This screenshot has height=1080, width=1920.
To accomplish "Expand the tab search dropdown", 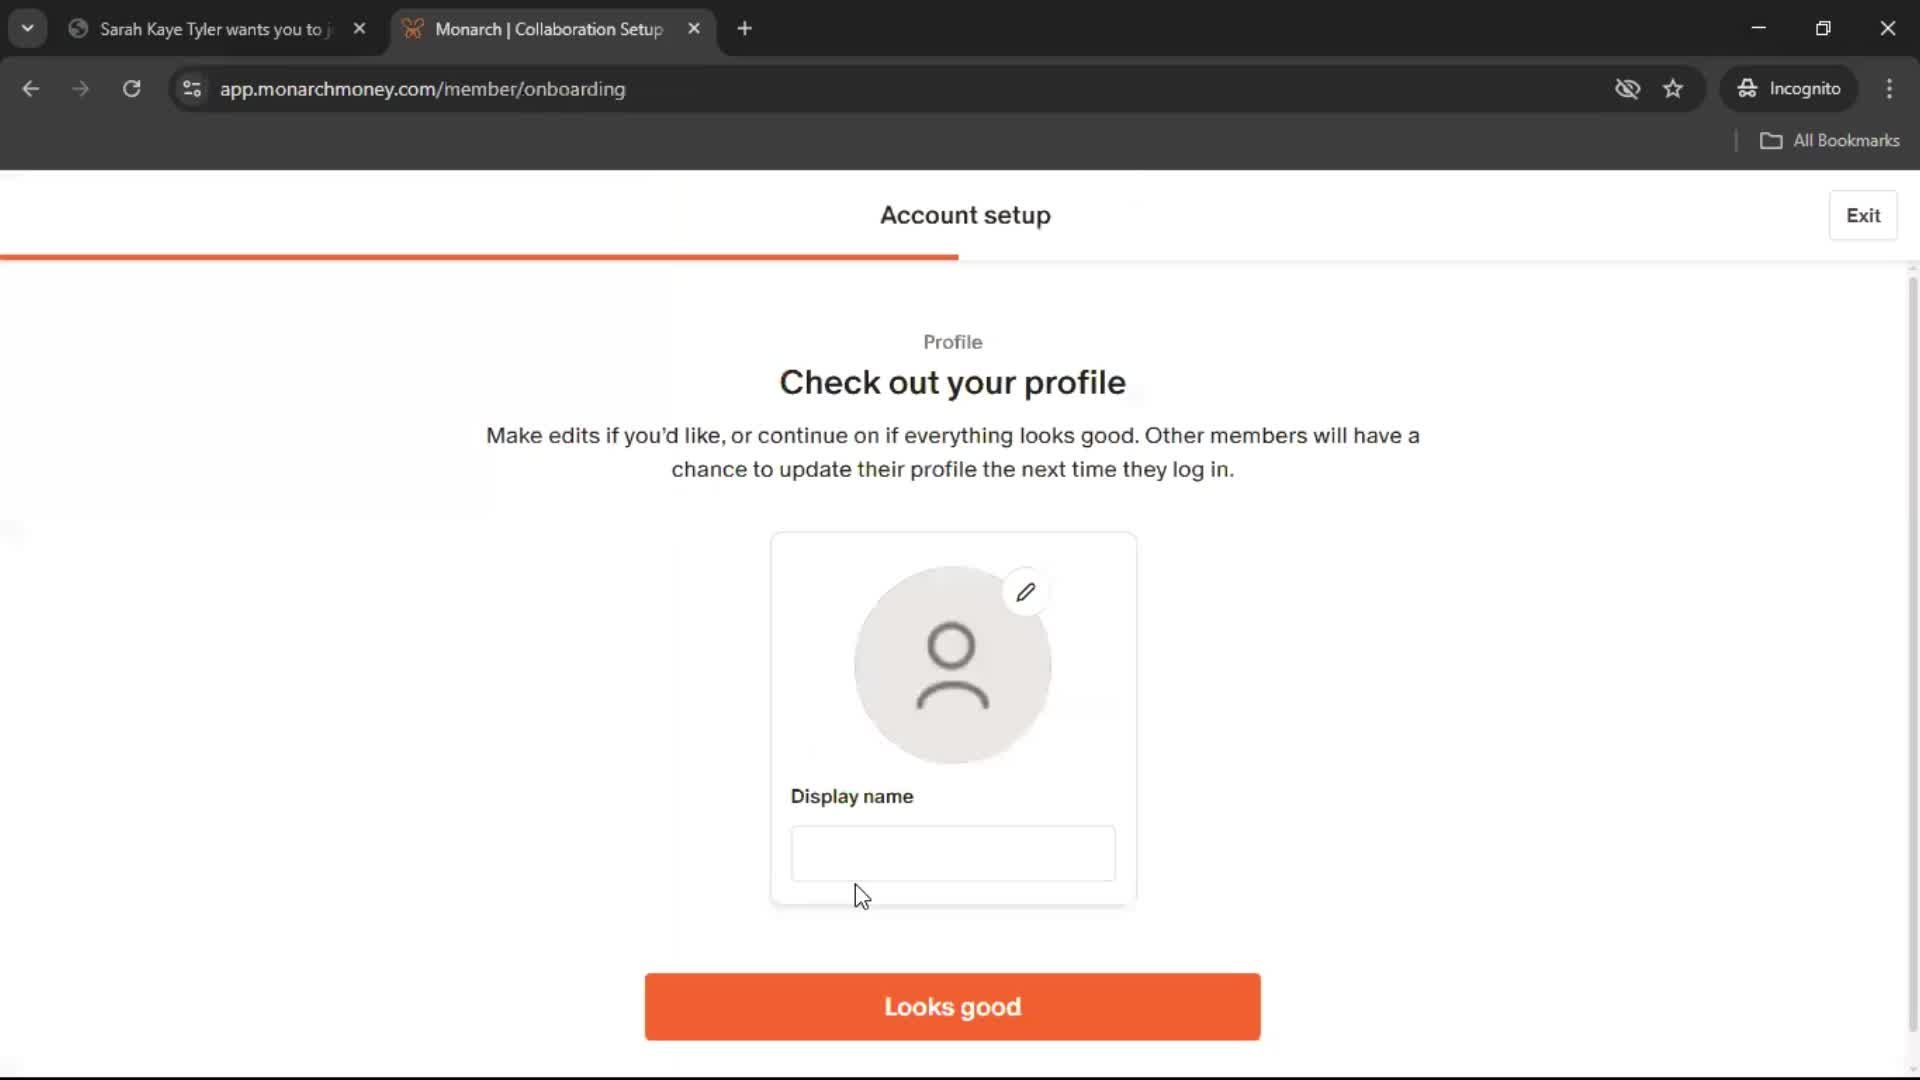I will [x=28, y=29].
